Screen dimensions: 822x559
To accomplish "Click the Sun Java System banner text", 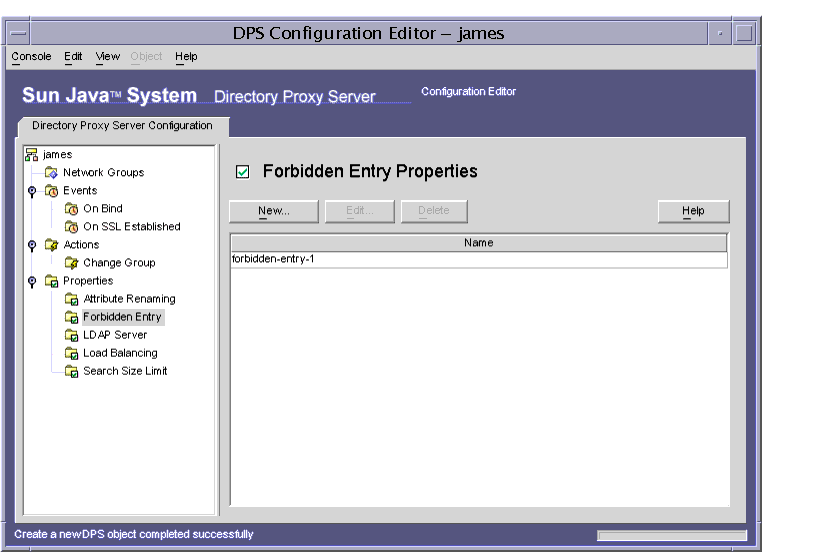I will (110, 96).
